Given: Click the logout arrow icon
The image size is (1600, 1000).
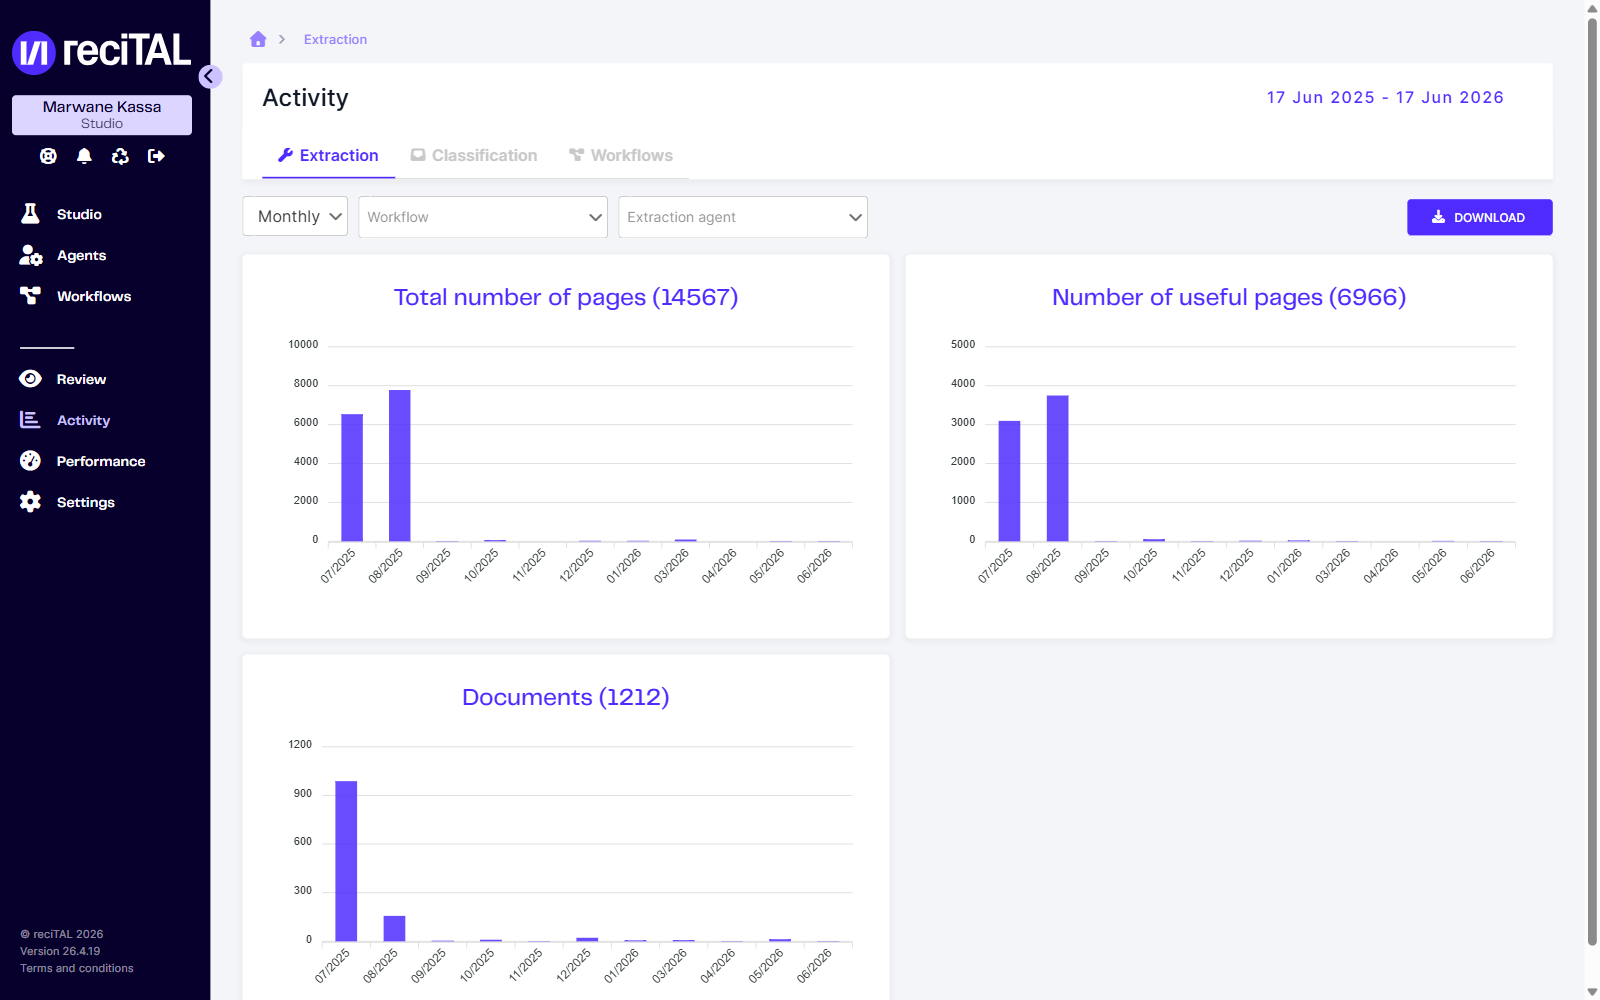Looking at the screenshot, I should coord(156,156).
